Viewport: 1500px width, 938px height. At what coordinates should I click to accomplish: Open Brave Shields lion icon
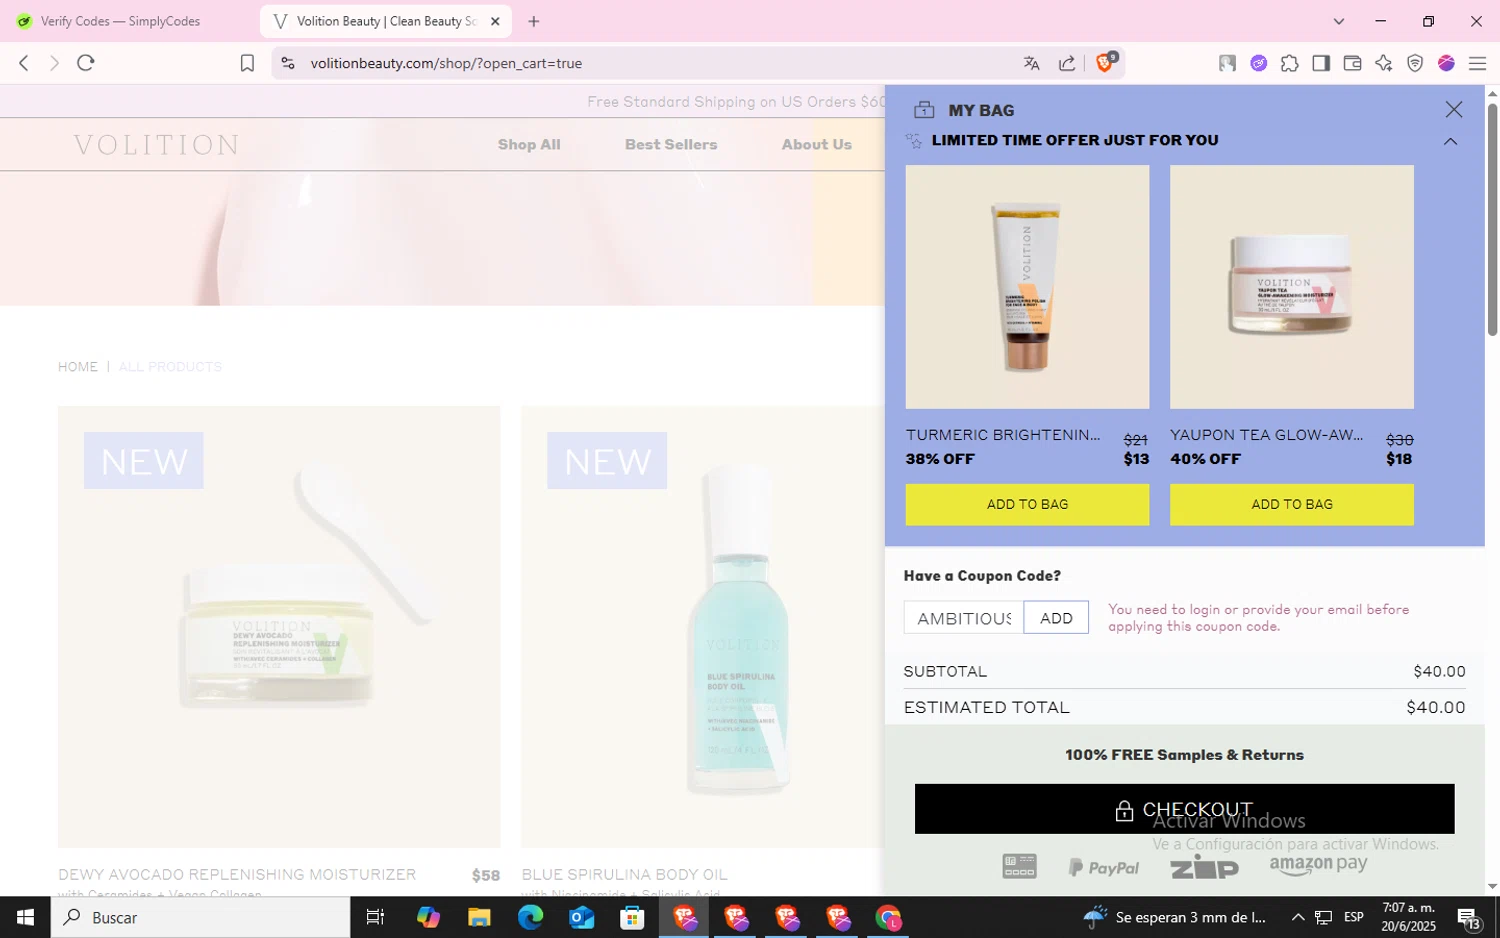click(1105, 62)
